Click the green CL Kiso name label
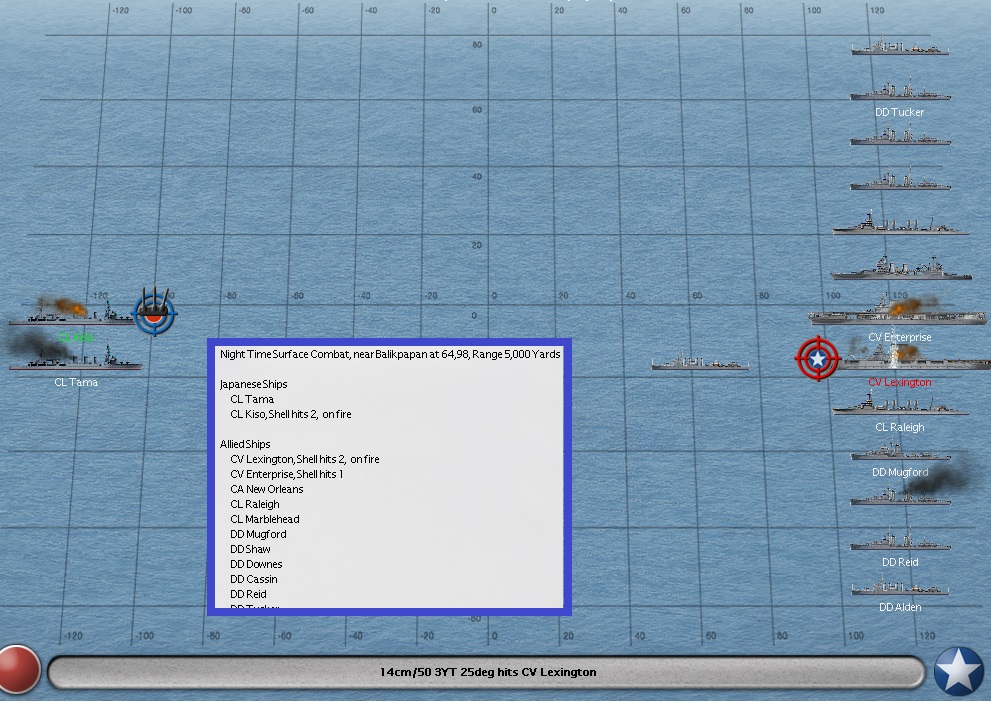This screenshot has width=991, height=702. [x=75, y=337]
